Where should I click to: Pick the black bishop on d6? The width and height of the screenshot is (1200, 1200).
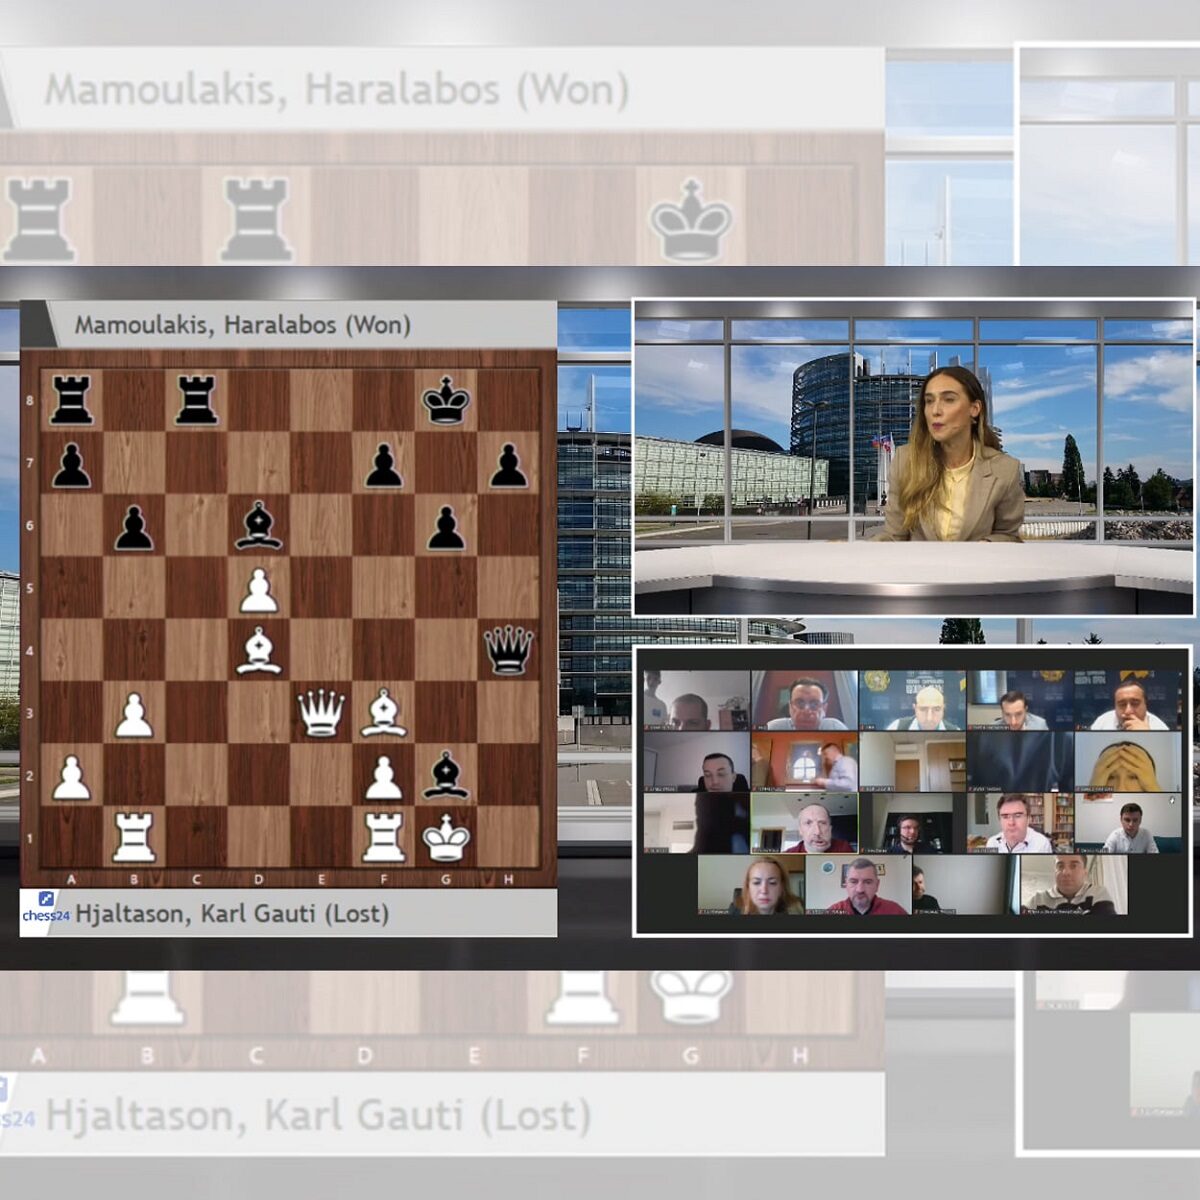(x=259, y=526)
